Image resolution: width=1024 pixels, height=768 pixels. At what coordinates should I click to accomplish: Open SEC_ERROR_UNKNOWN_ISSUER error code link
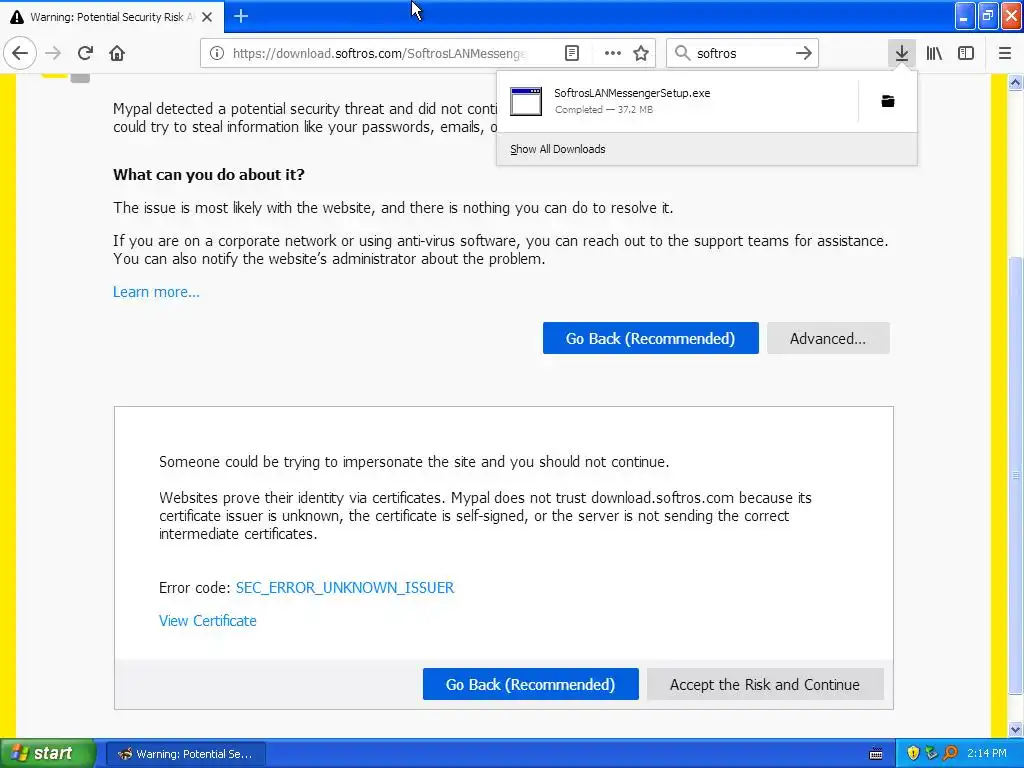tap(345, 588)
